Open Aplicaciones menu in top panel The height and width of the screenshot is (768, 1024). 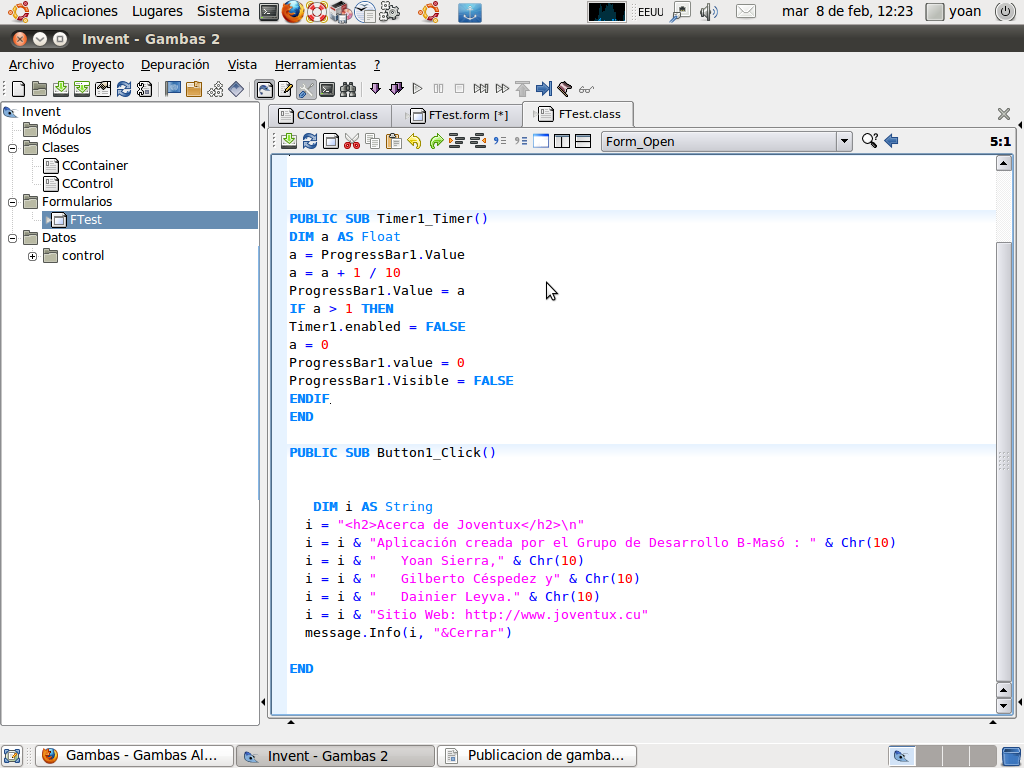76,11
